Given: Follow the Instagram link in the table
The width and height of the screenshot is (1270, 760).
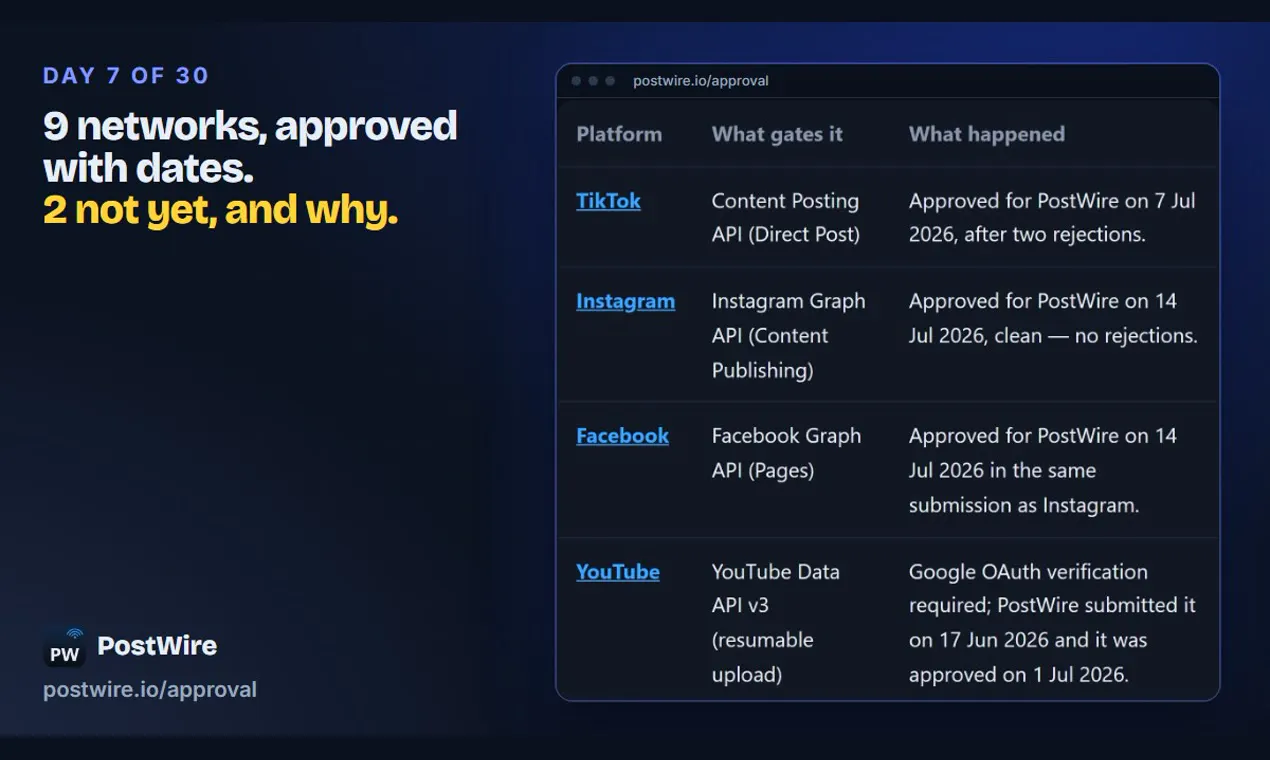Looking at the screenshot, I should (x=625, y=301).
